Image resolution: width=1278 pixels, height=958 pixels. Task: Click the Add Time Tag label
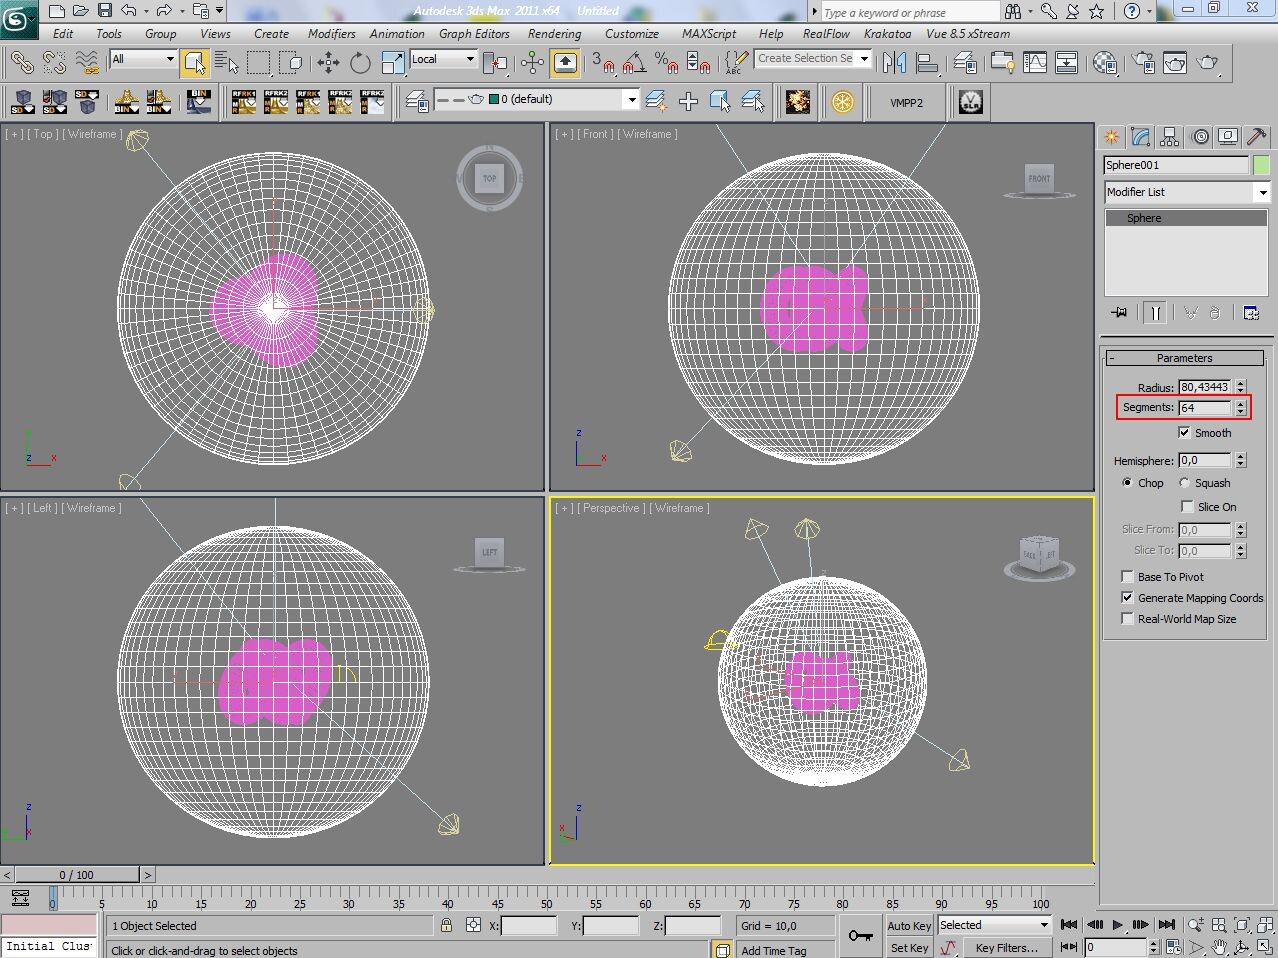(x=773, y=951)
